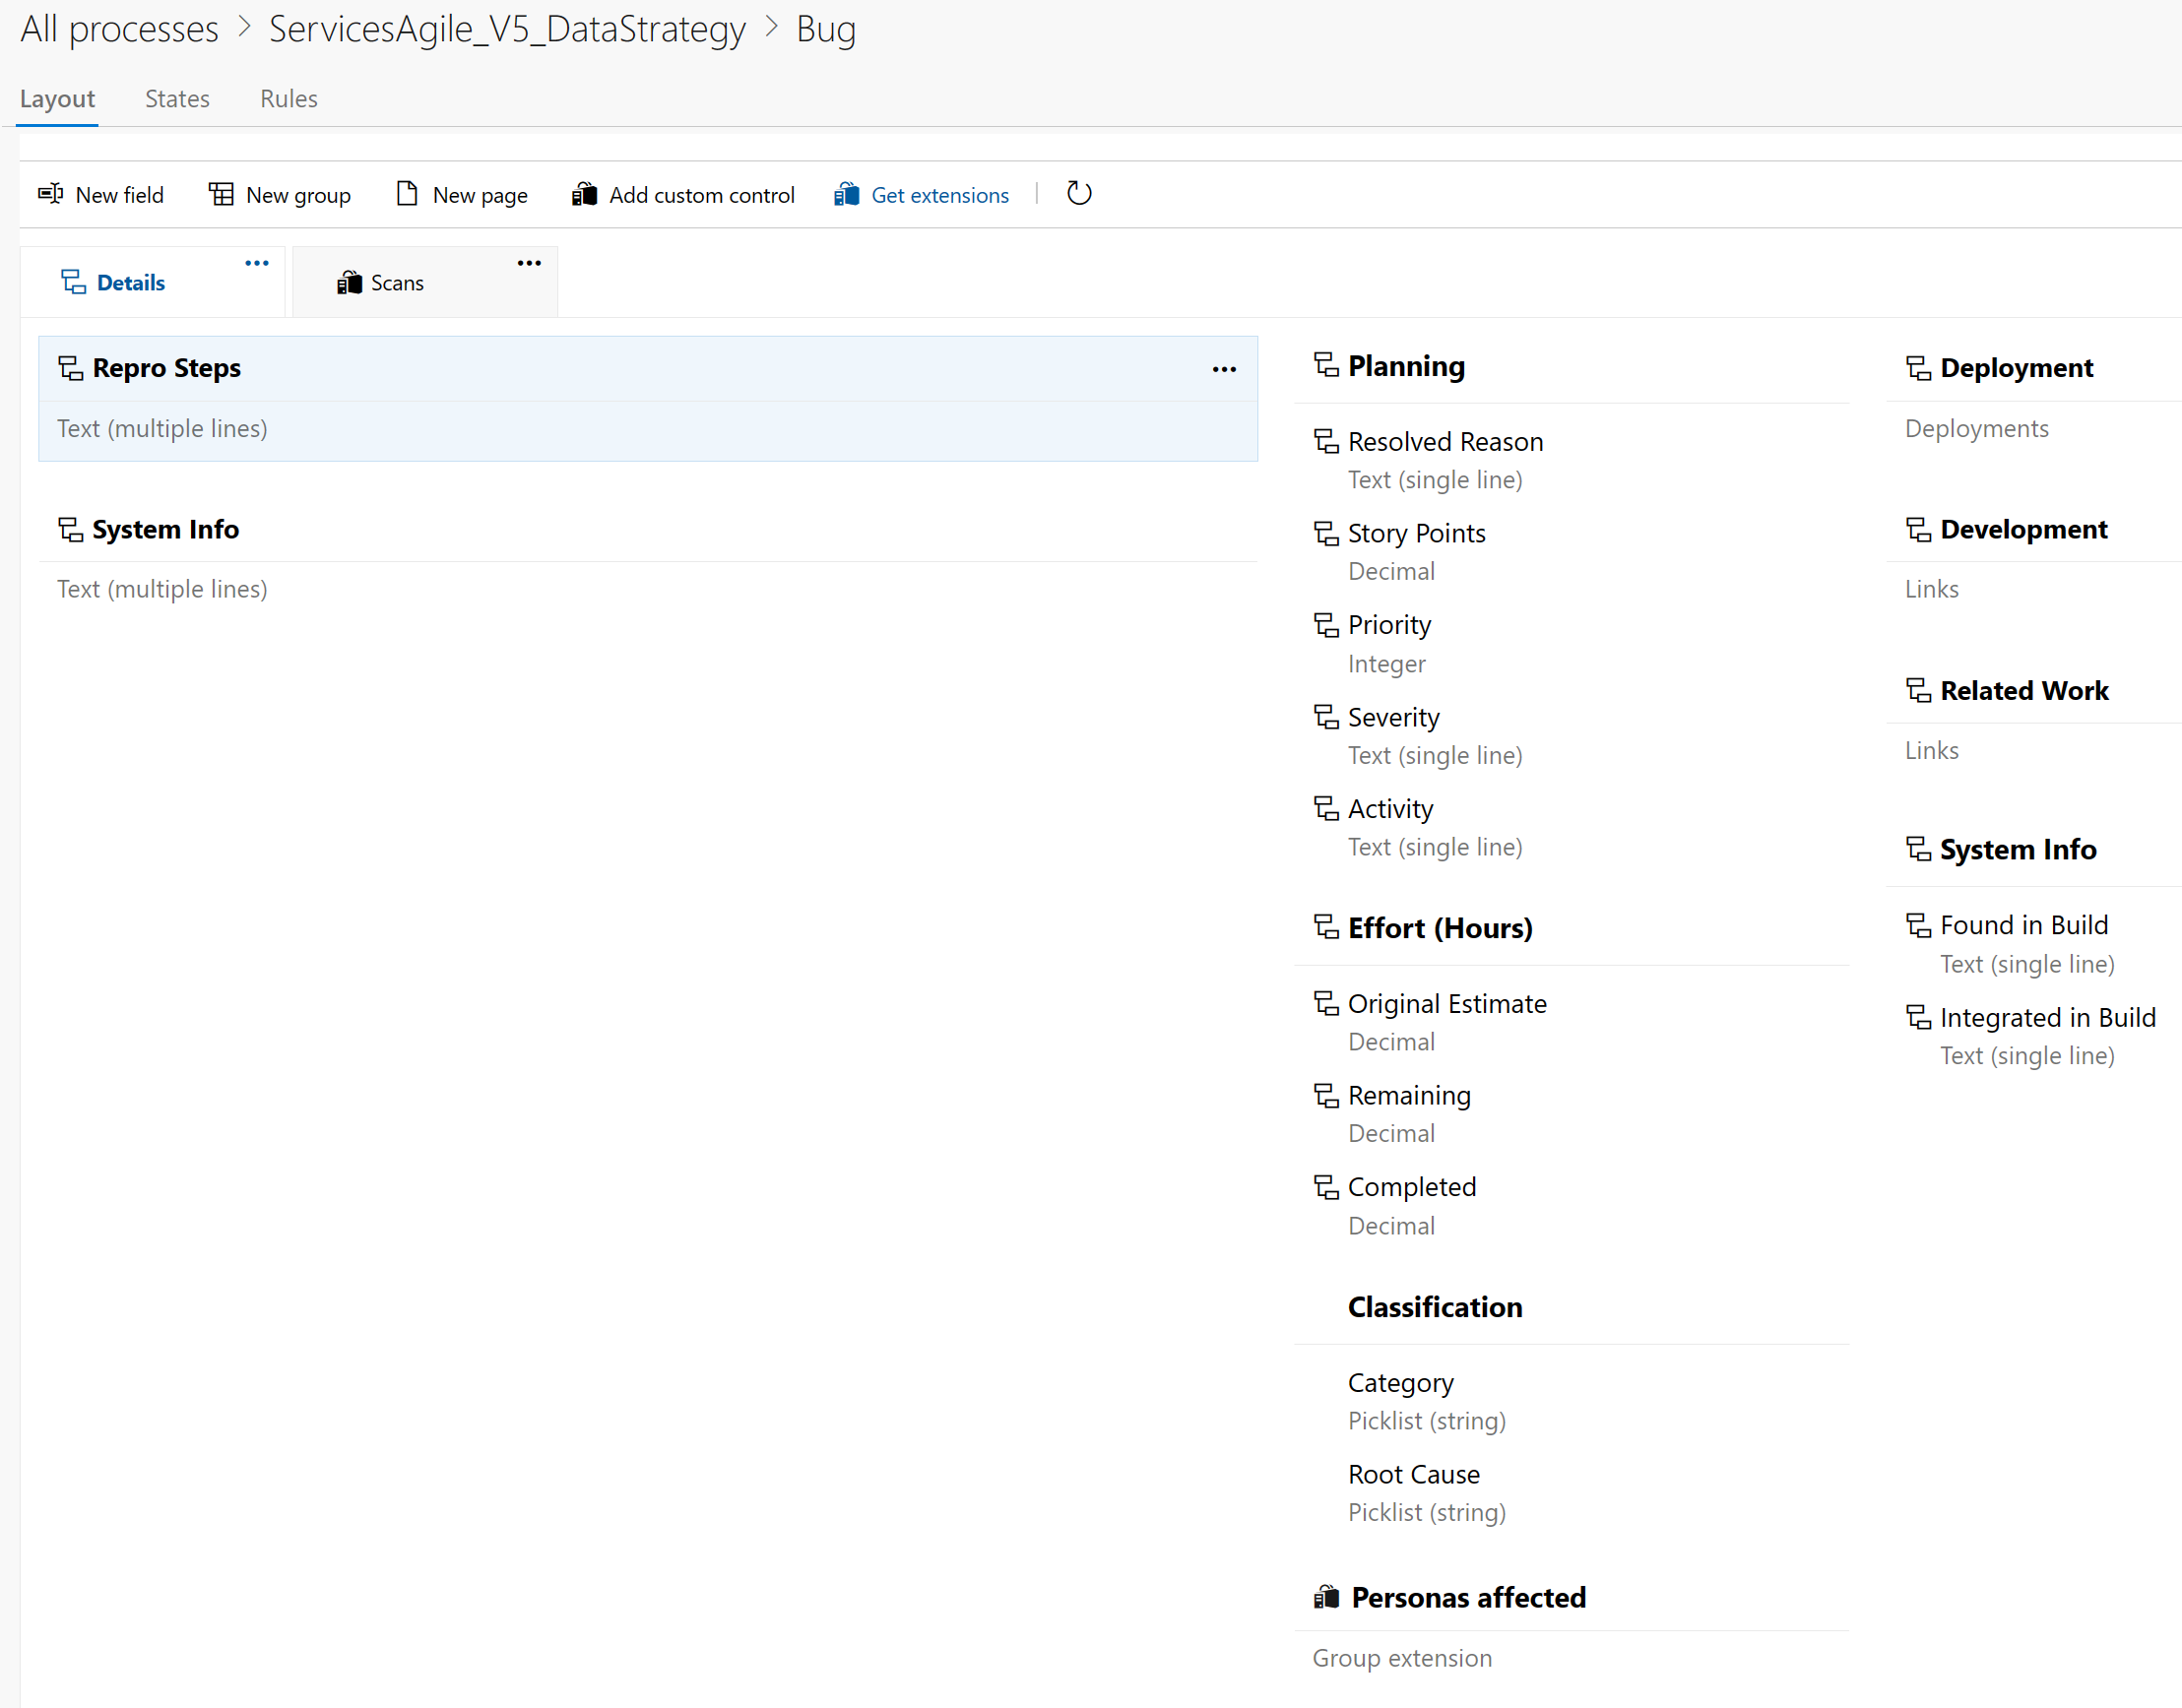Select the Severity field
Image resolution: width=2182 pixels, height=1708 pixels.
coord(1393,717)
